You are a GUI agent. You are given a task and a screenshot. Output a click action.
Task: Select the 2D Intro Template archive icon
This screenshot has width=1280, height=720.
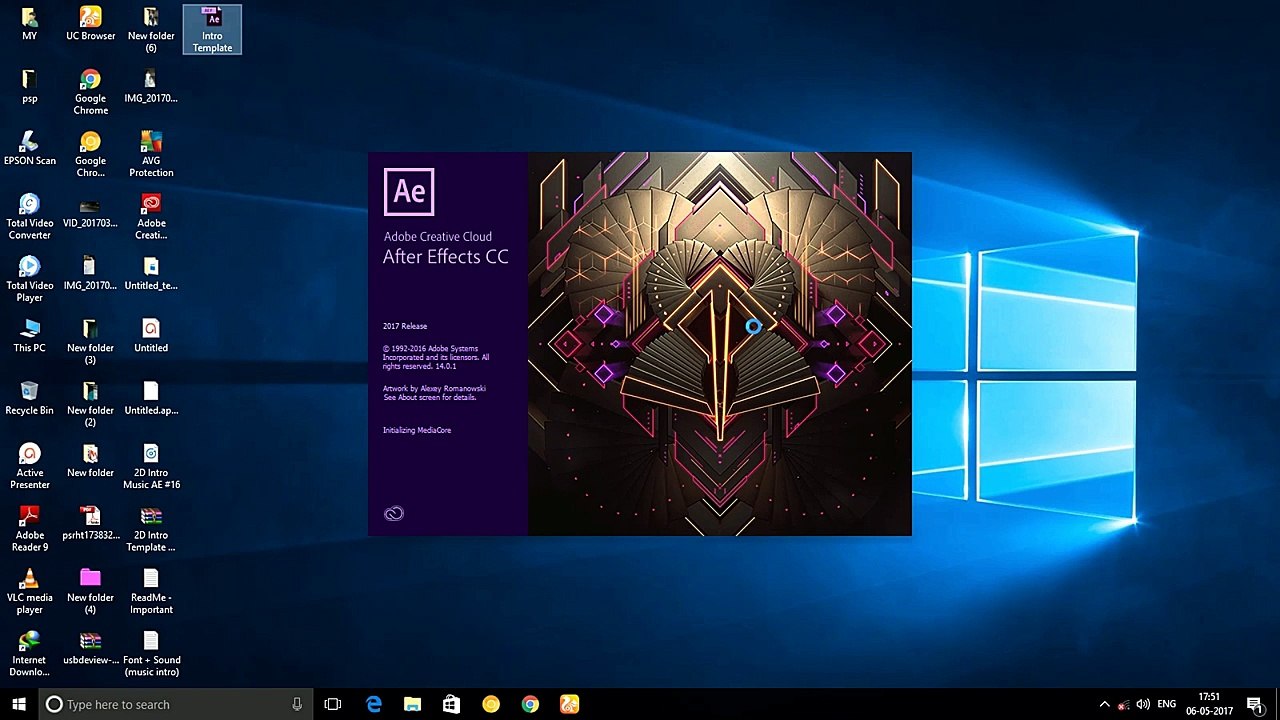click(151, 528)
